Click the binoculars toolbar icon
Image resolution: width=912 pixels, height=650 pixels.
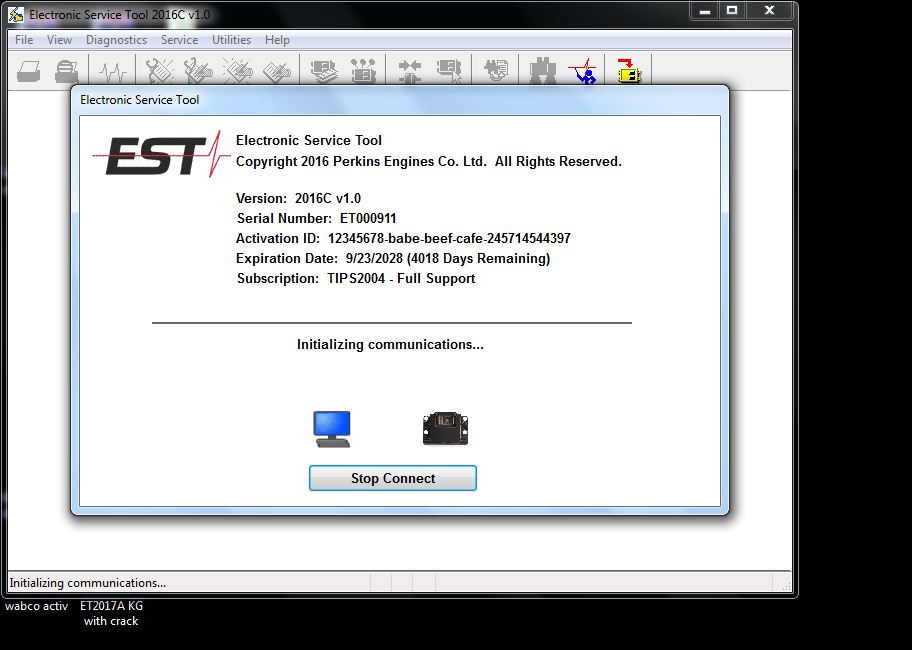pos(542,72)
